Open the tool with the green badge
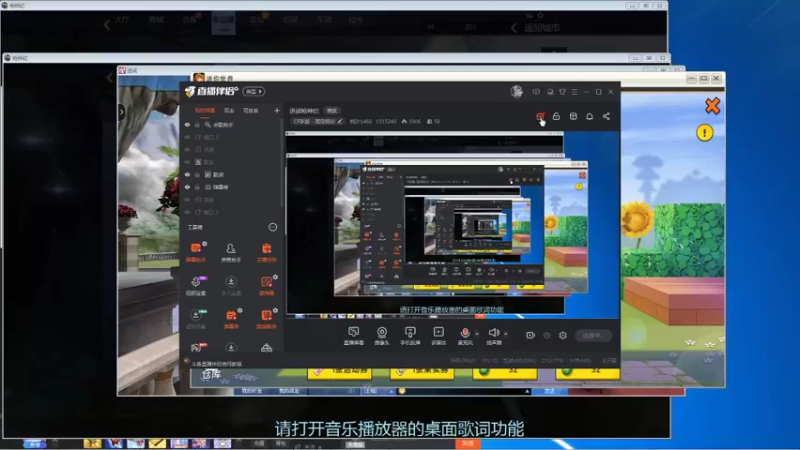 pyautogui.click(x=195, y=318)
